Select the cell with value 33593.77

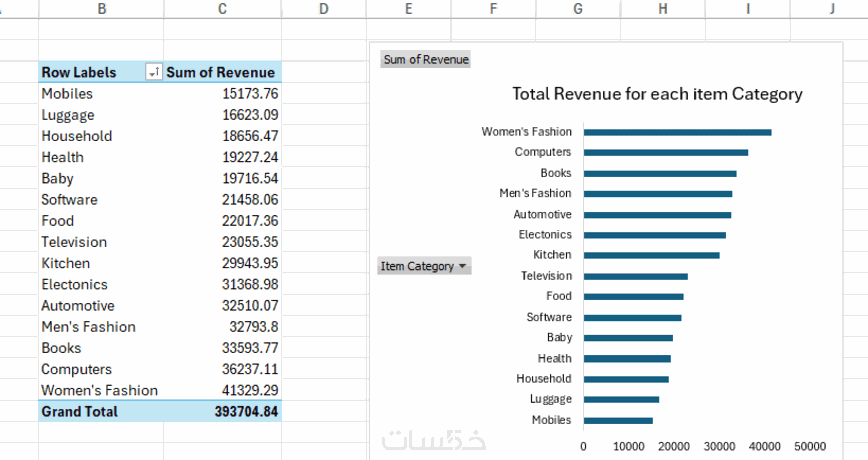[223, 348]
